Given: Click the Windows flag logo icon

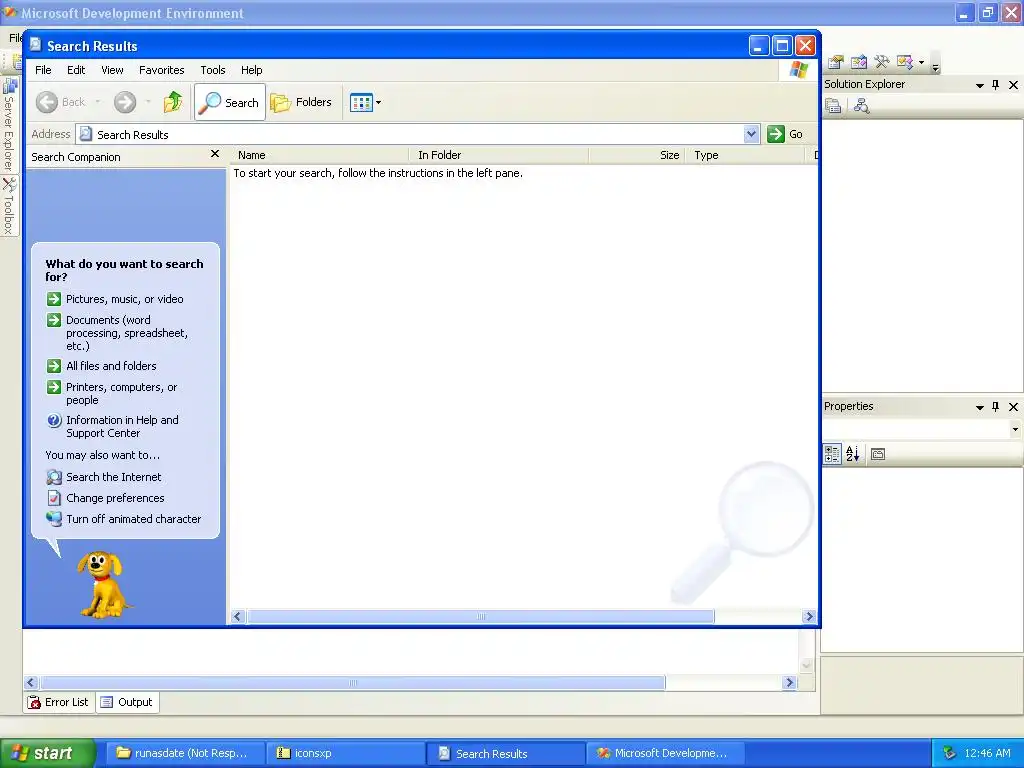Looking at the screenshot, I should click(x=798, y=70).
